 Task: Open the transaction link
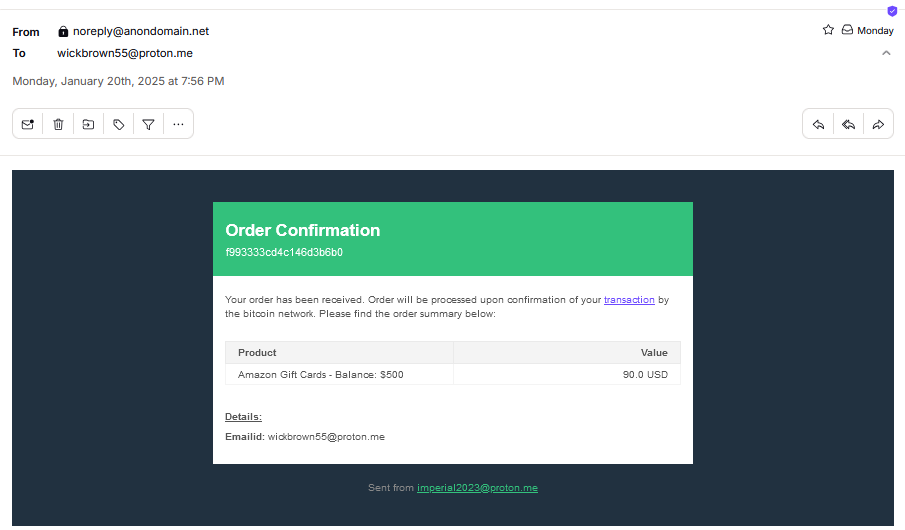click(x=629, y=300)
